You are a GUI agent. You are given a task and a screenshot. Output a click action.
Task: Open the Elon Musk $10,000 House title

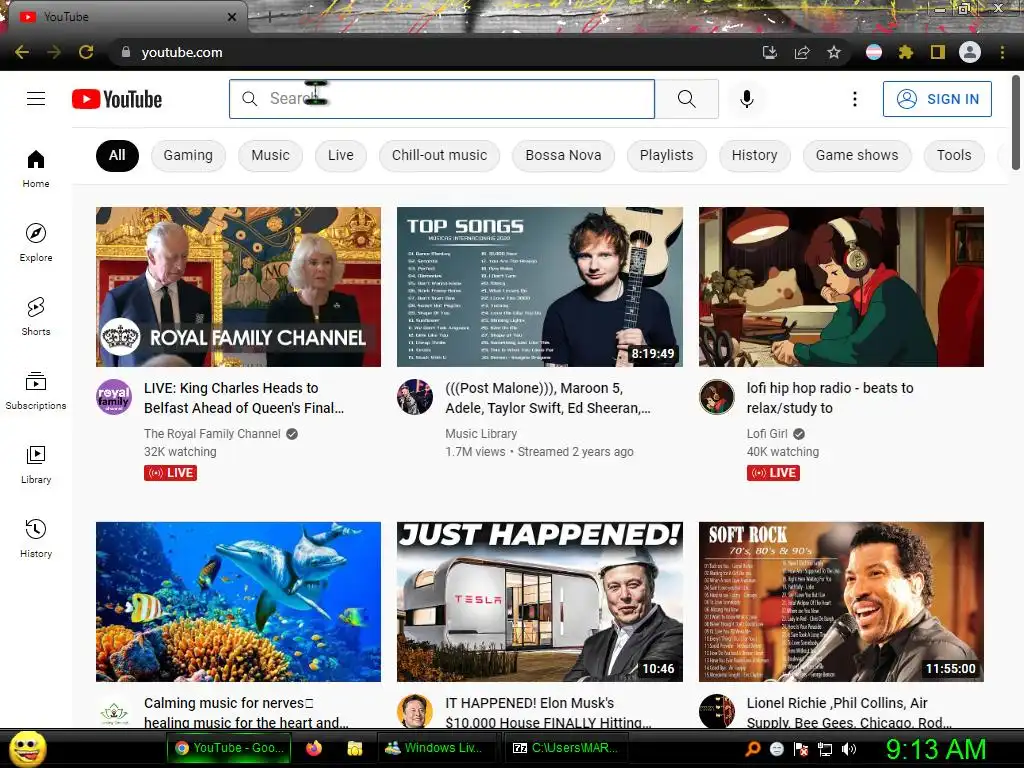coord(548,712)
